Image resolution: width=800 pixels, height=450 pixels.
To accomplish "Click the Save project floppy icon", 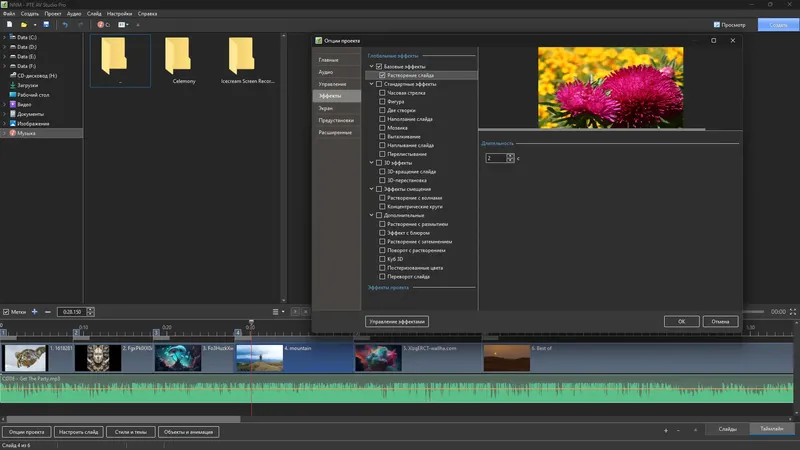I will (x=46, y=24).
